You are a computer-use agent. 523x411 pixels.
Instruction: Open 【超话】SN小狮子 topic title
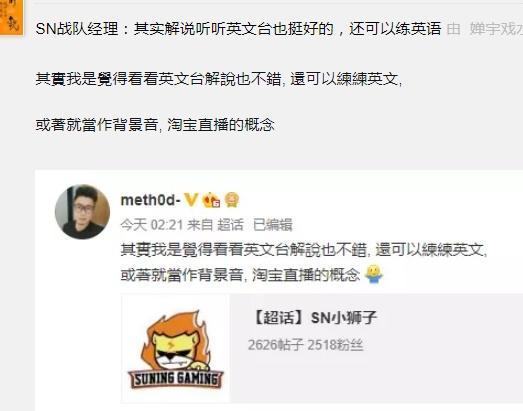pyautogui.click(x=315, y=318)
